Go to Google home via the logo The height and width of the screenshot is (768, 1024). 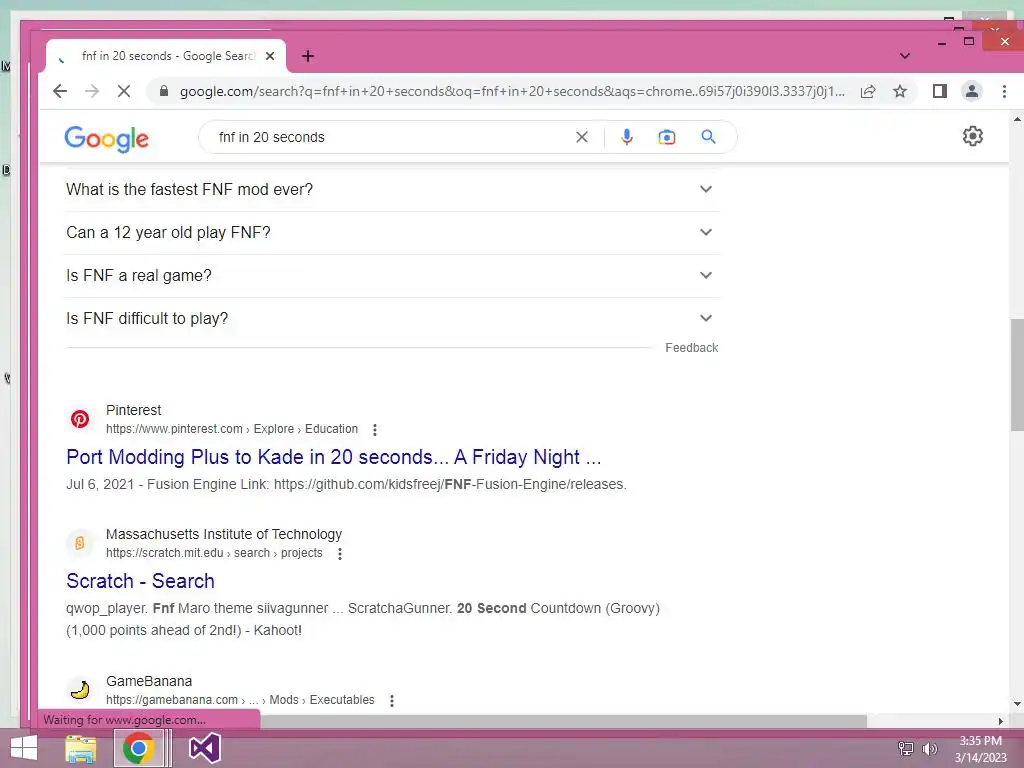click(106, 138)
